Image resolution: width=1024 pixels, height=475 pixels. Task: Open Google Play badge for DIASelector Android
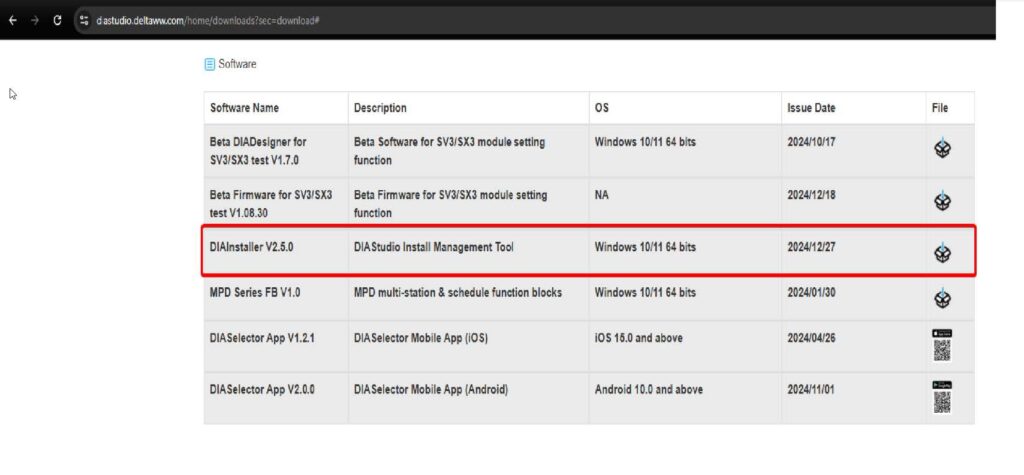[x=941, y=385]
